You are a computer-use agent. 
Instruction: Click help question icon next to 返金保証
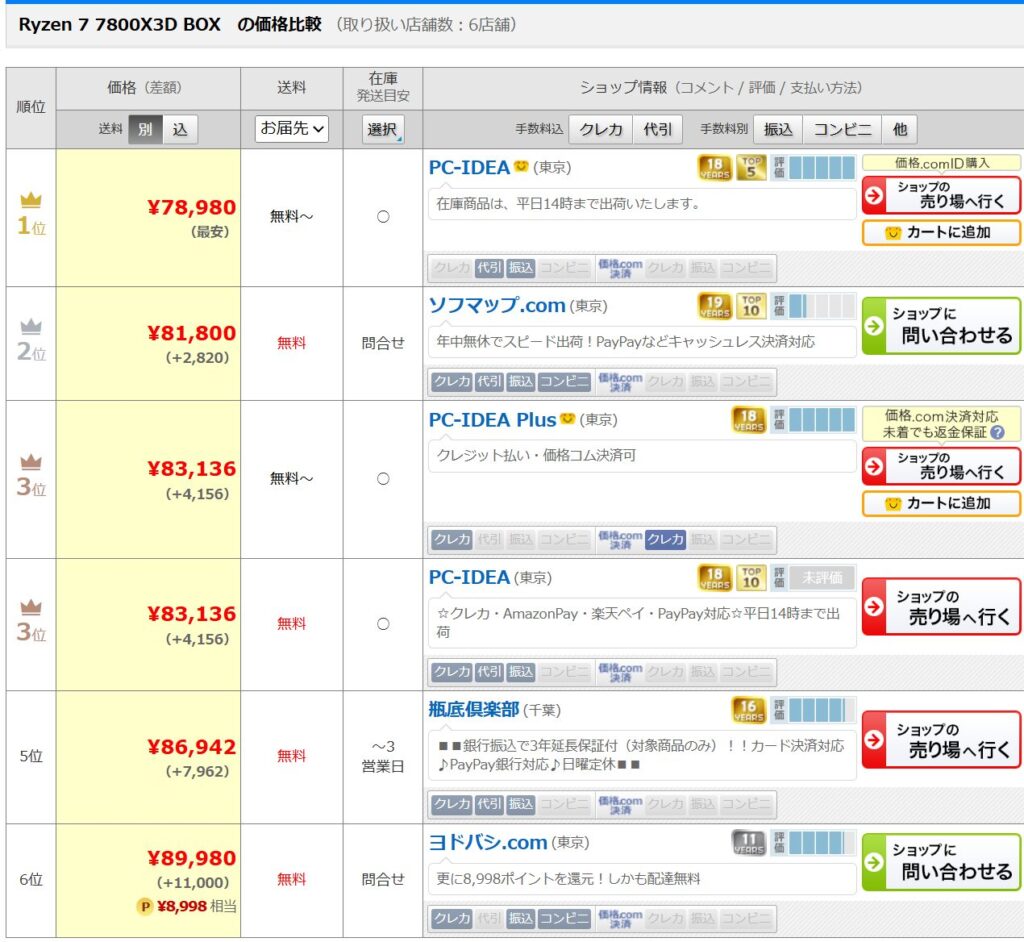click(997, 432)
